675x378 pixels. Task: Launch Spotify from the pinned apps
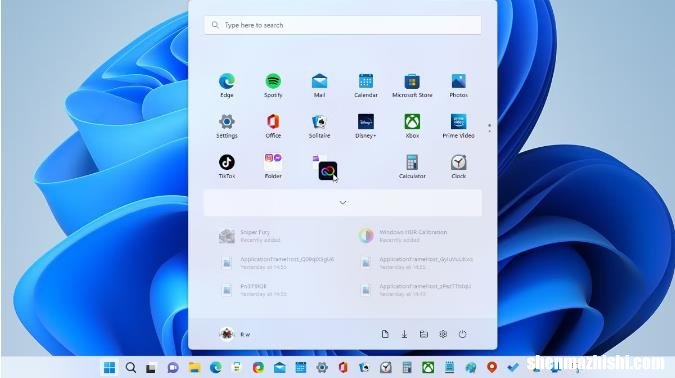click(x=273, y=85)
